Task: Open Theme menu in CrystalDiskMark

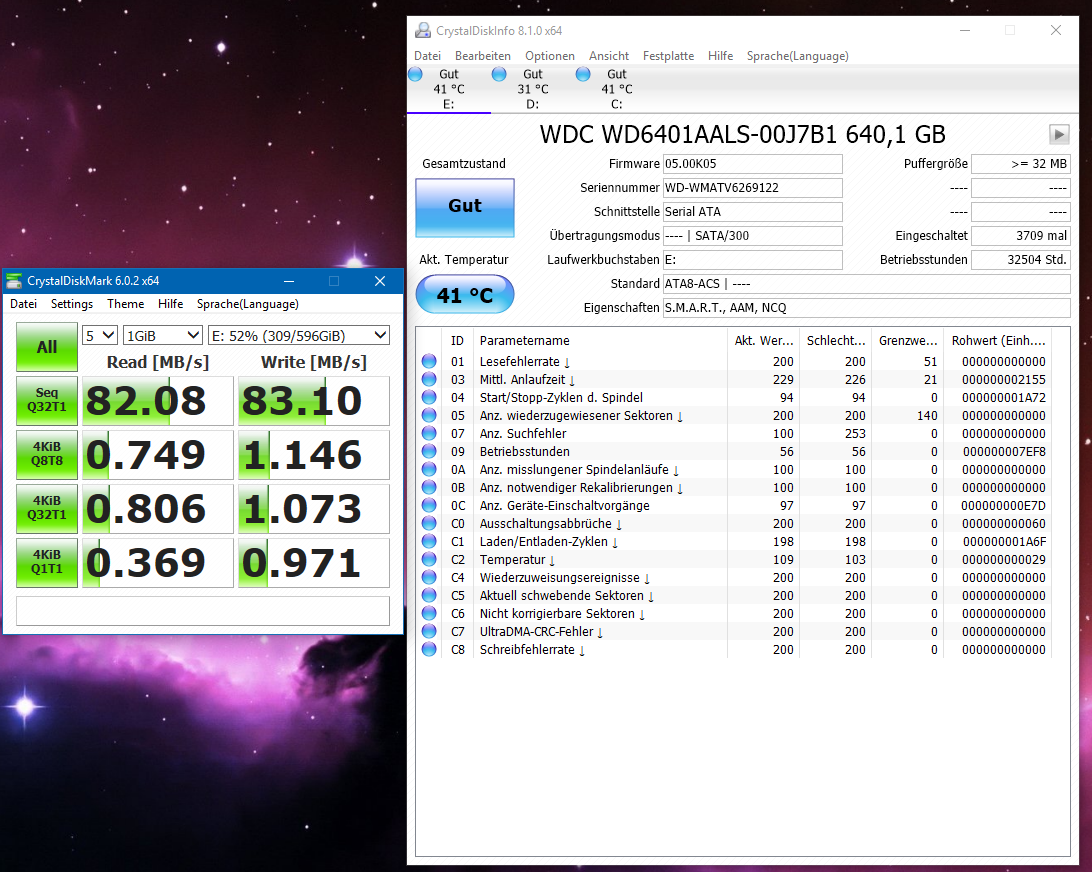Action: (x=125, y=304)
